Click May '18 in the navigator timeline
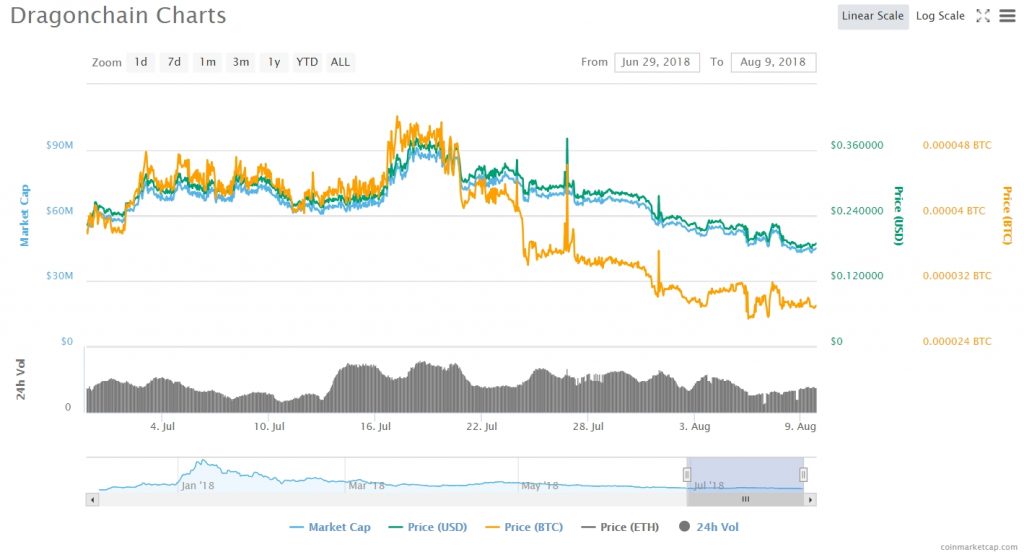The image size is (1024, 557). pos(540,486)
